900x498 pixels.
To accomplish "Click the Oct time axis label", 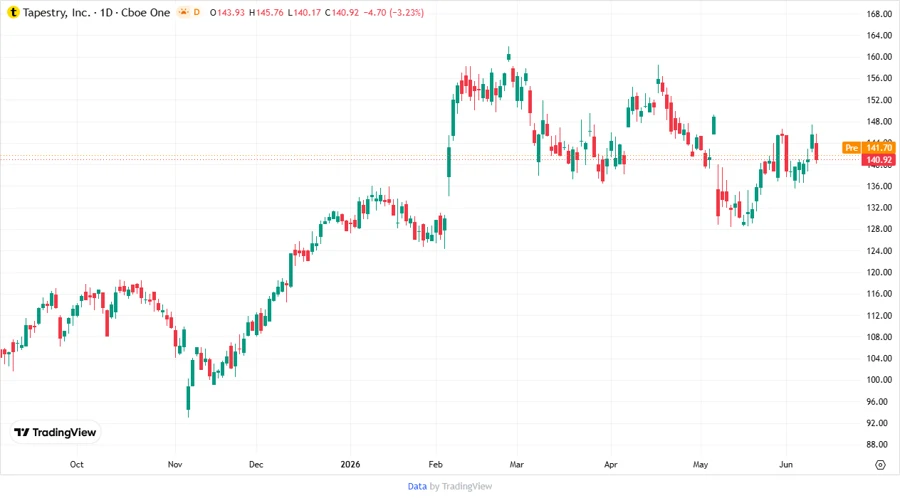I will [x=76, y=465].
